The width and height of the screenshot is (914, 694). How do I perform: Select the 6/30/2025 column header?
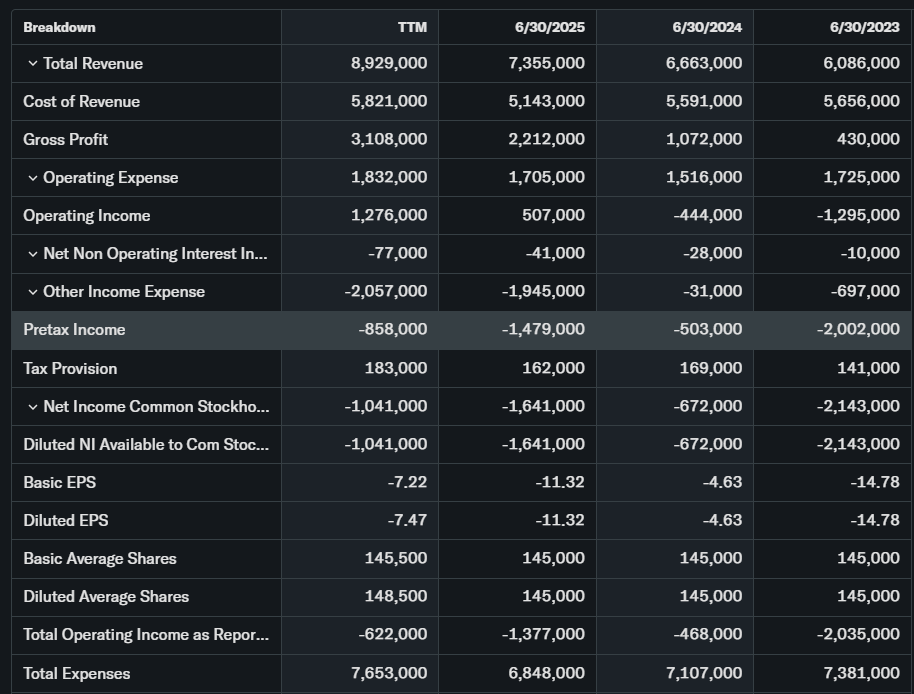pyautogui.click(x=550, y=27)
